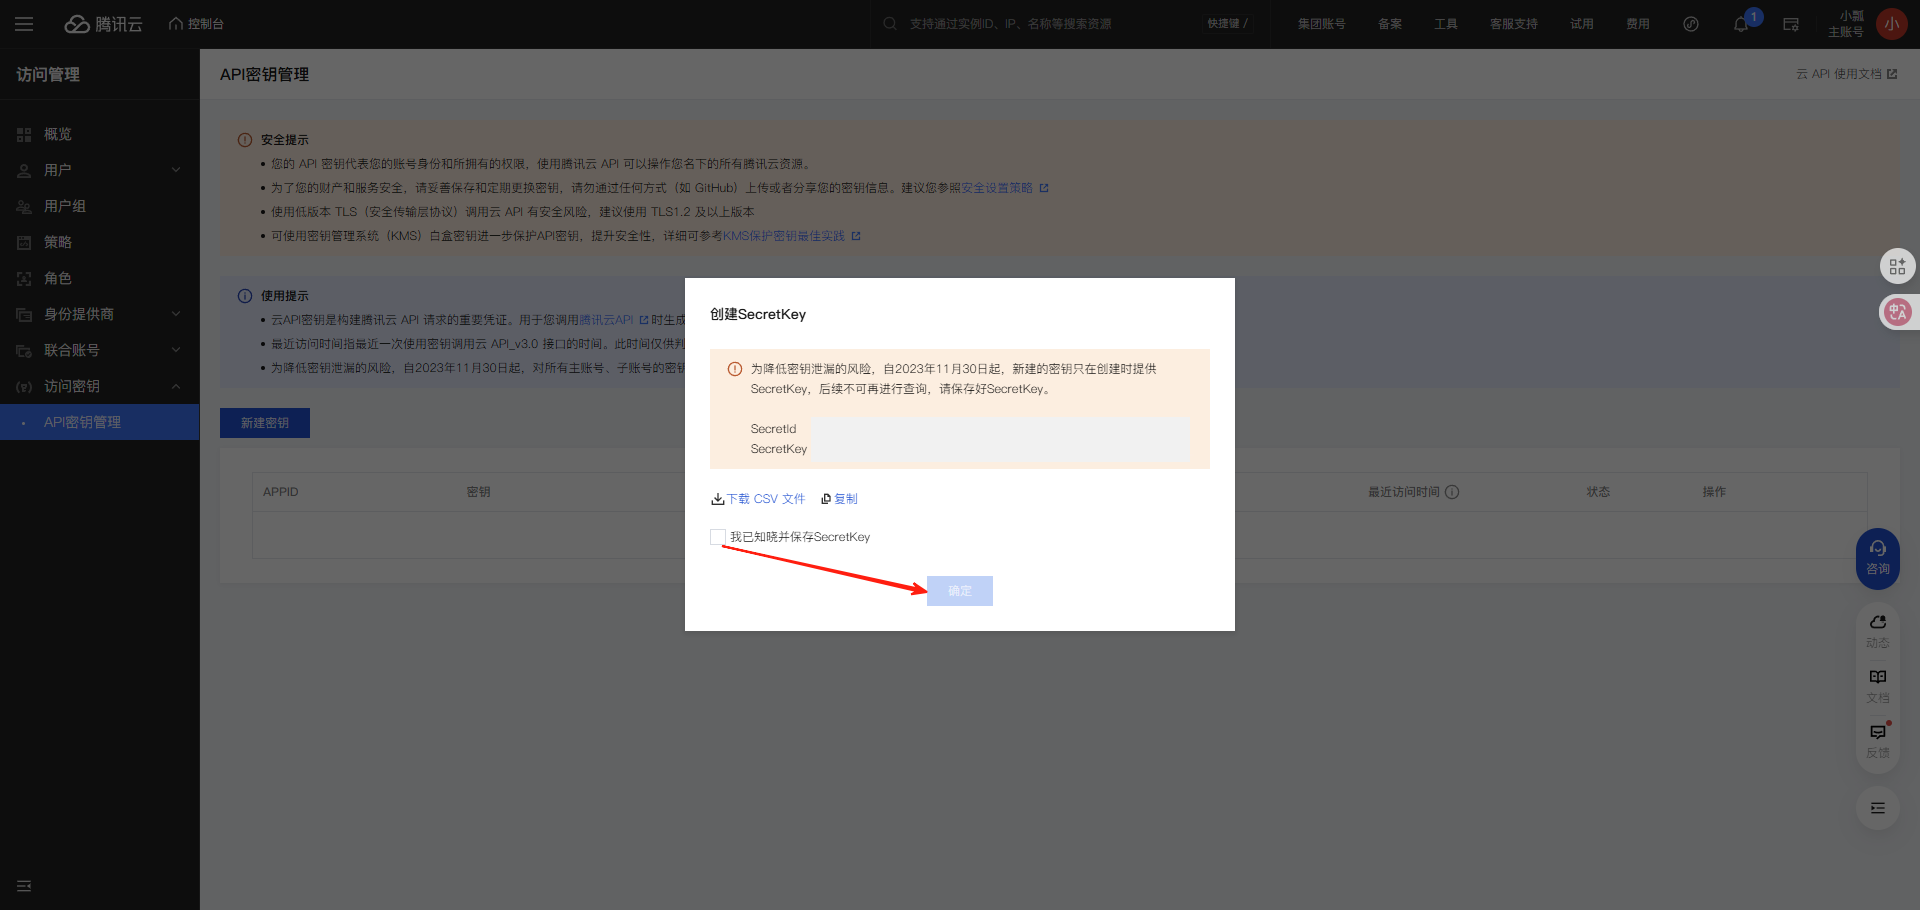Click the copy key icon link
The width and height of the screenshot is (1920, 910).
click(839, 499)
